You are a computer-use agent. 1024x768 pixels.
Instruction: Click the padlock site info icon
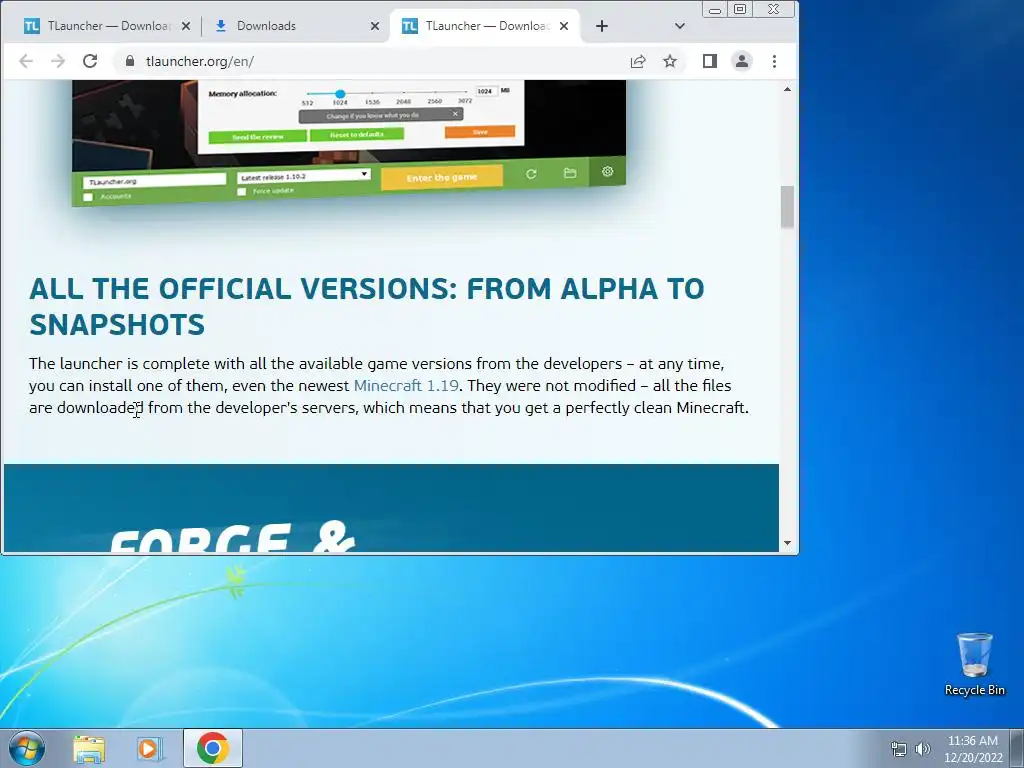(130, 61)
